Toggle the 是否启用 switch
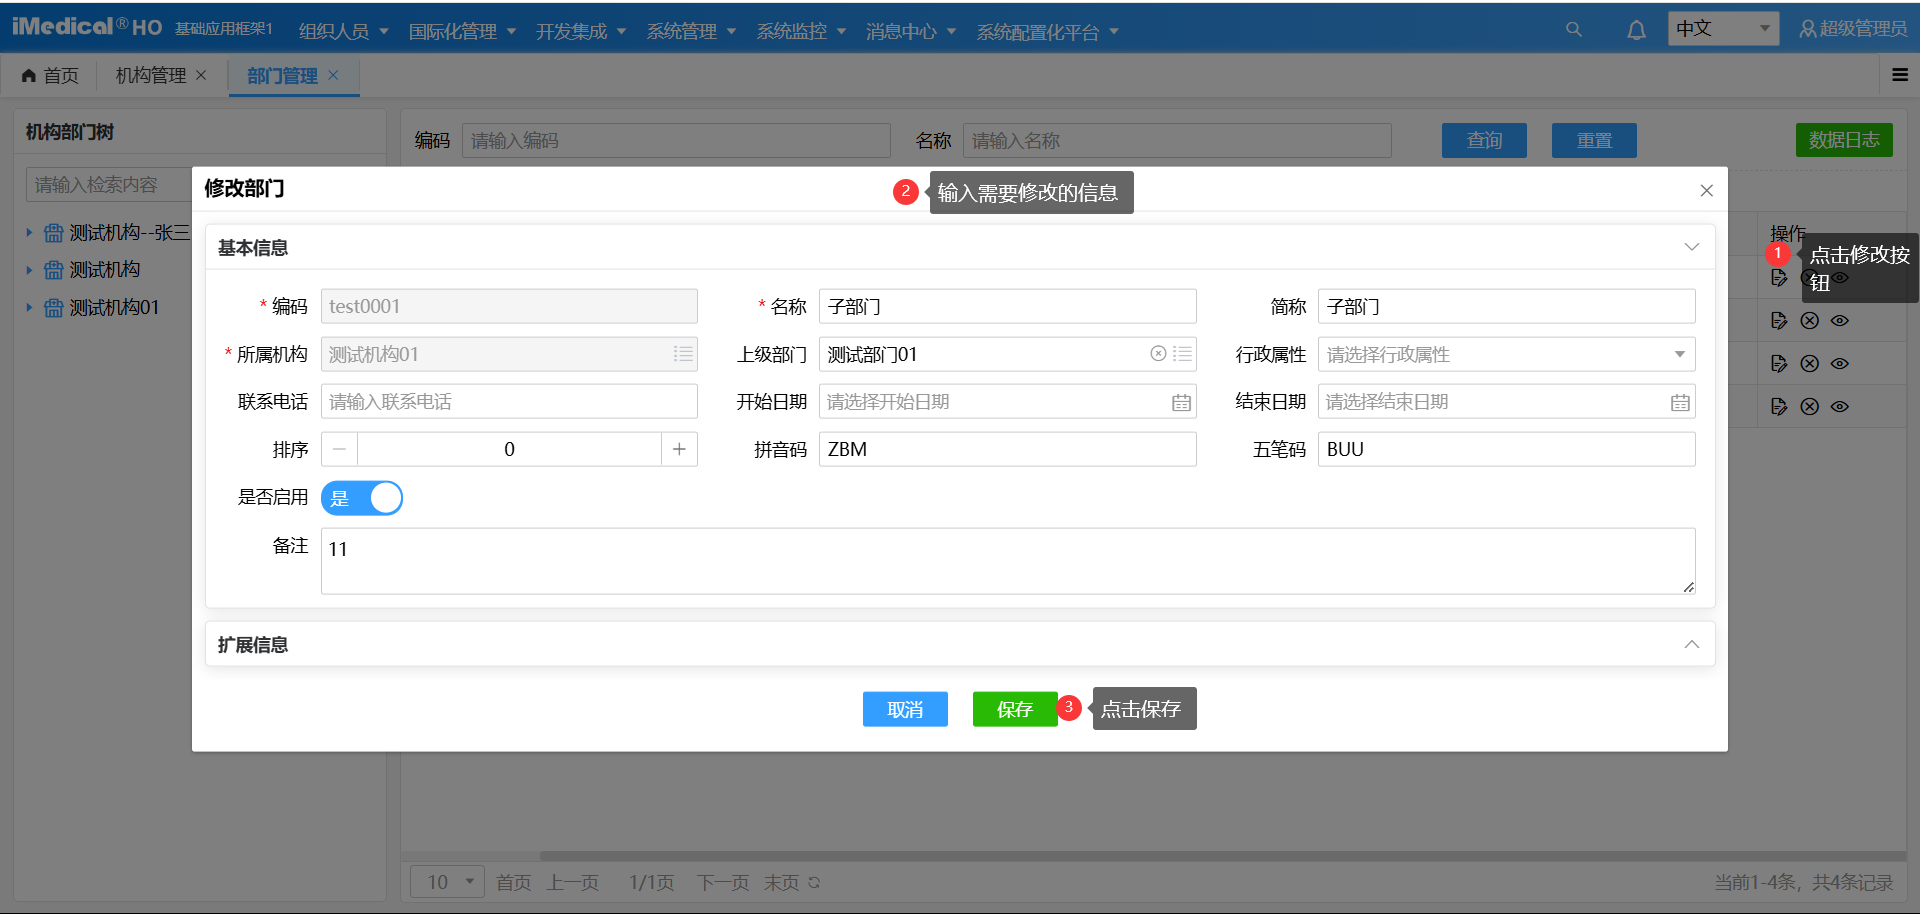 pyautogui.click(x=362, y=498)
